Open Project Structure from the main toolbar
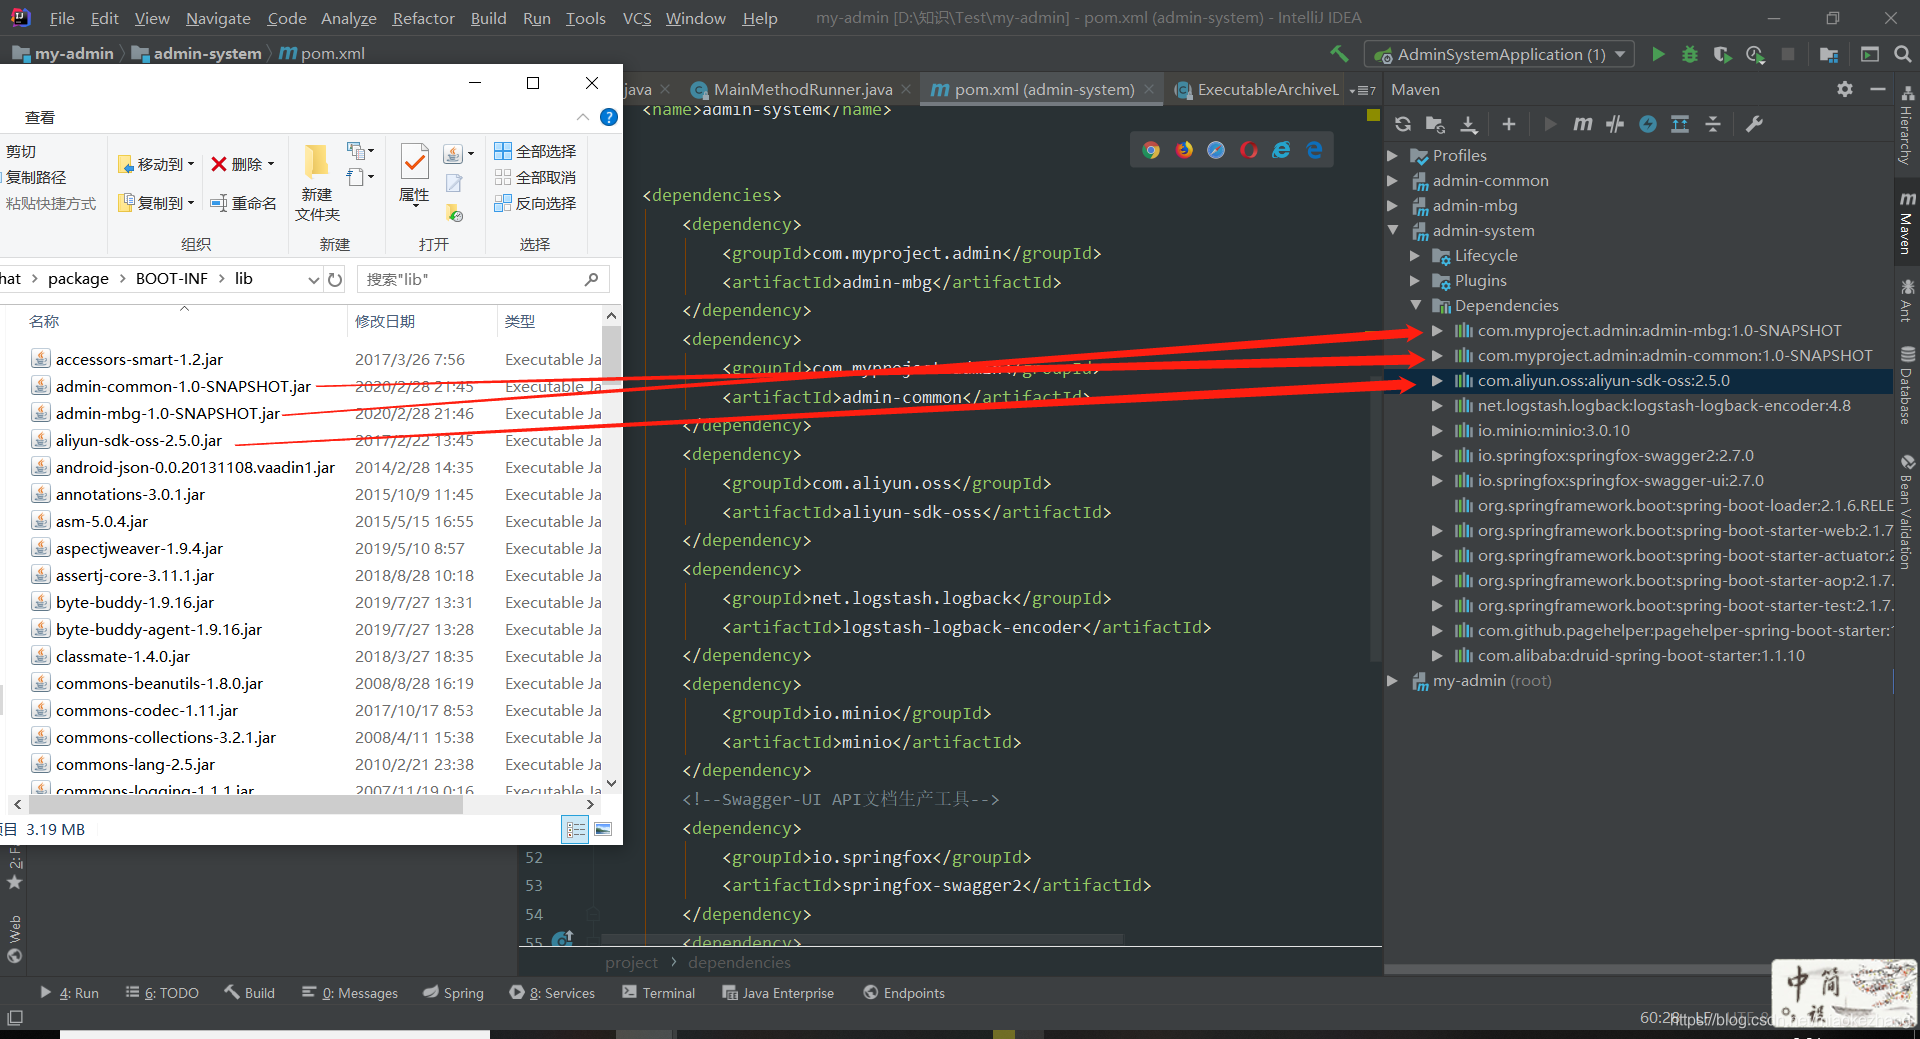1920x1039 pixels. click(1829, 54)
